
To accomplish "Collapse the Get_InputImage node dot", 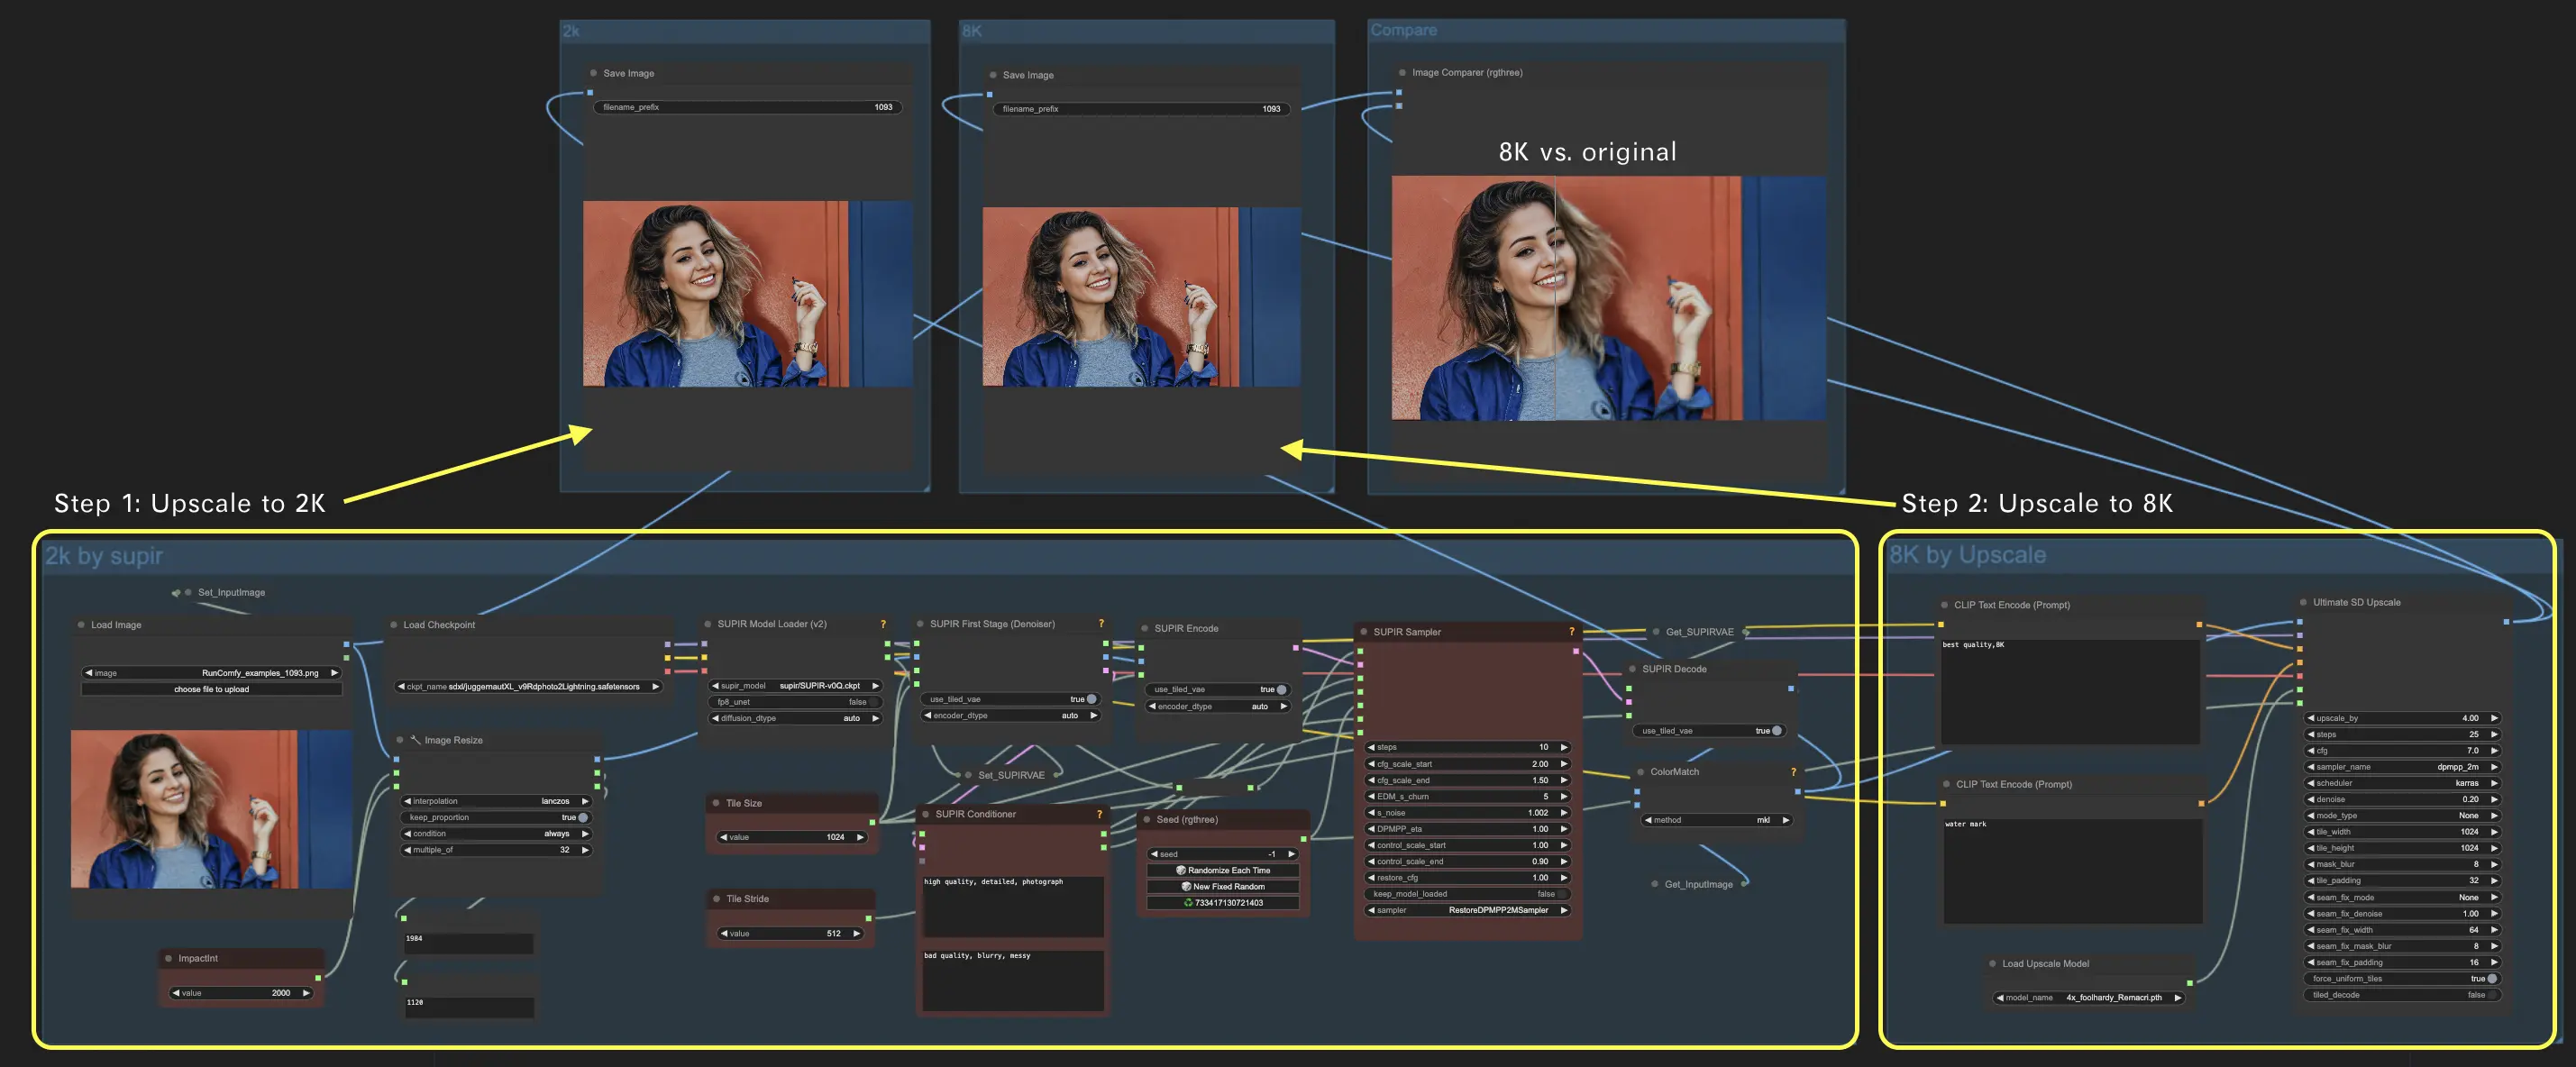I will coord(1655,884).
